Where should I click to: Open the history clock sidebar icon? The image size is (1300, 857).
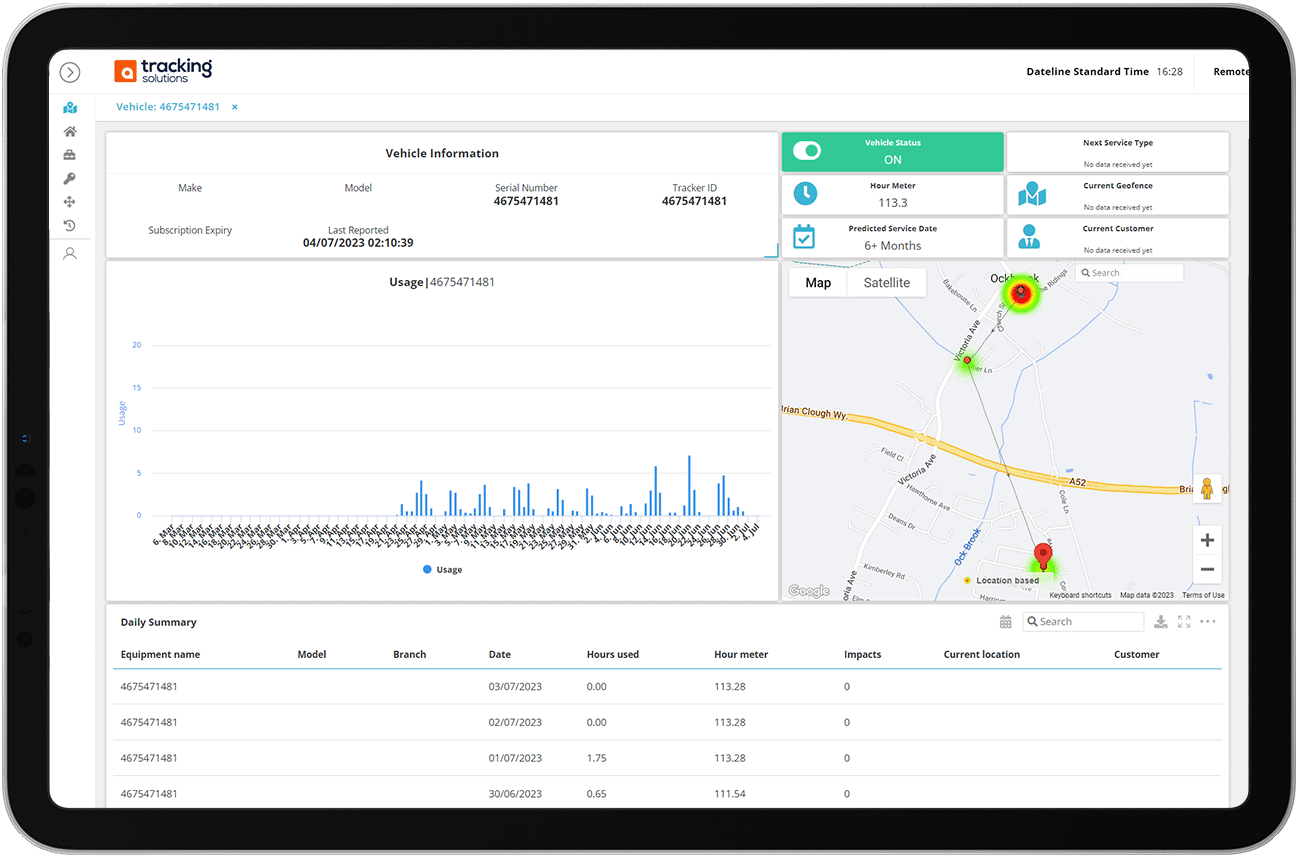click(70, 226)
